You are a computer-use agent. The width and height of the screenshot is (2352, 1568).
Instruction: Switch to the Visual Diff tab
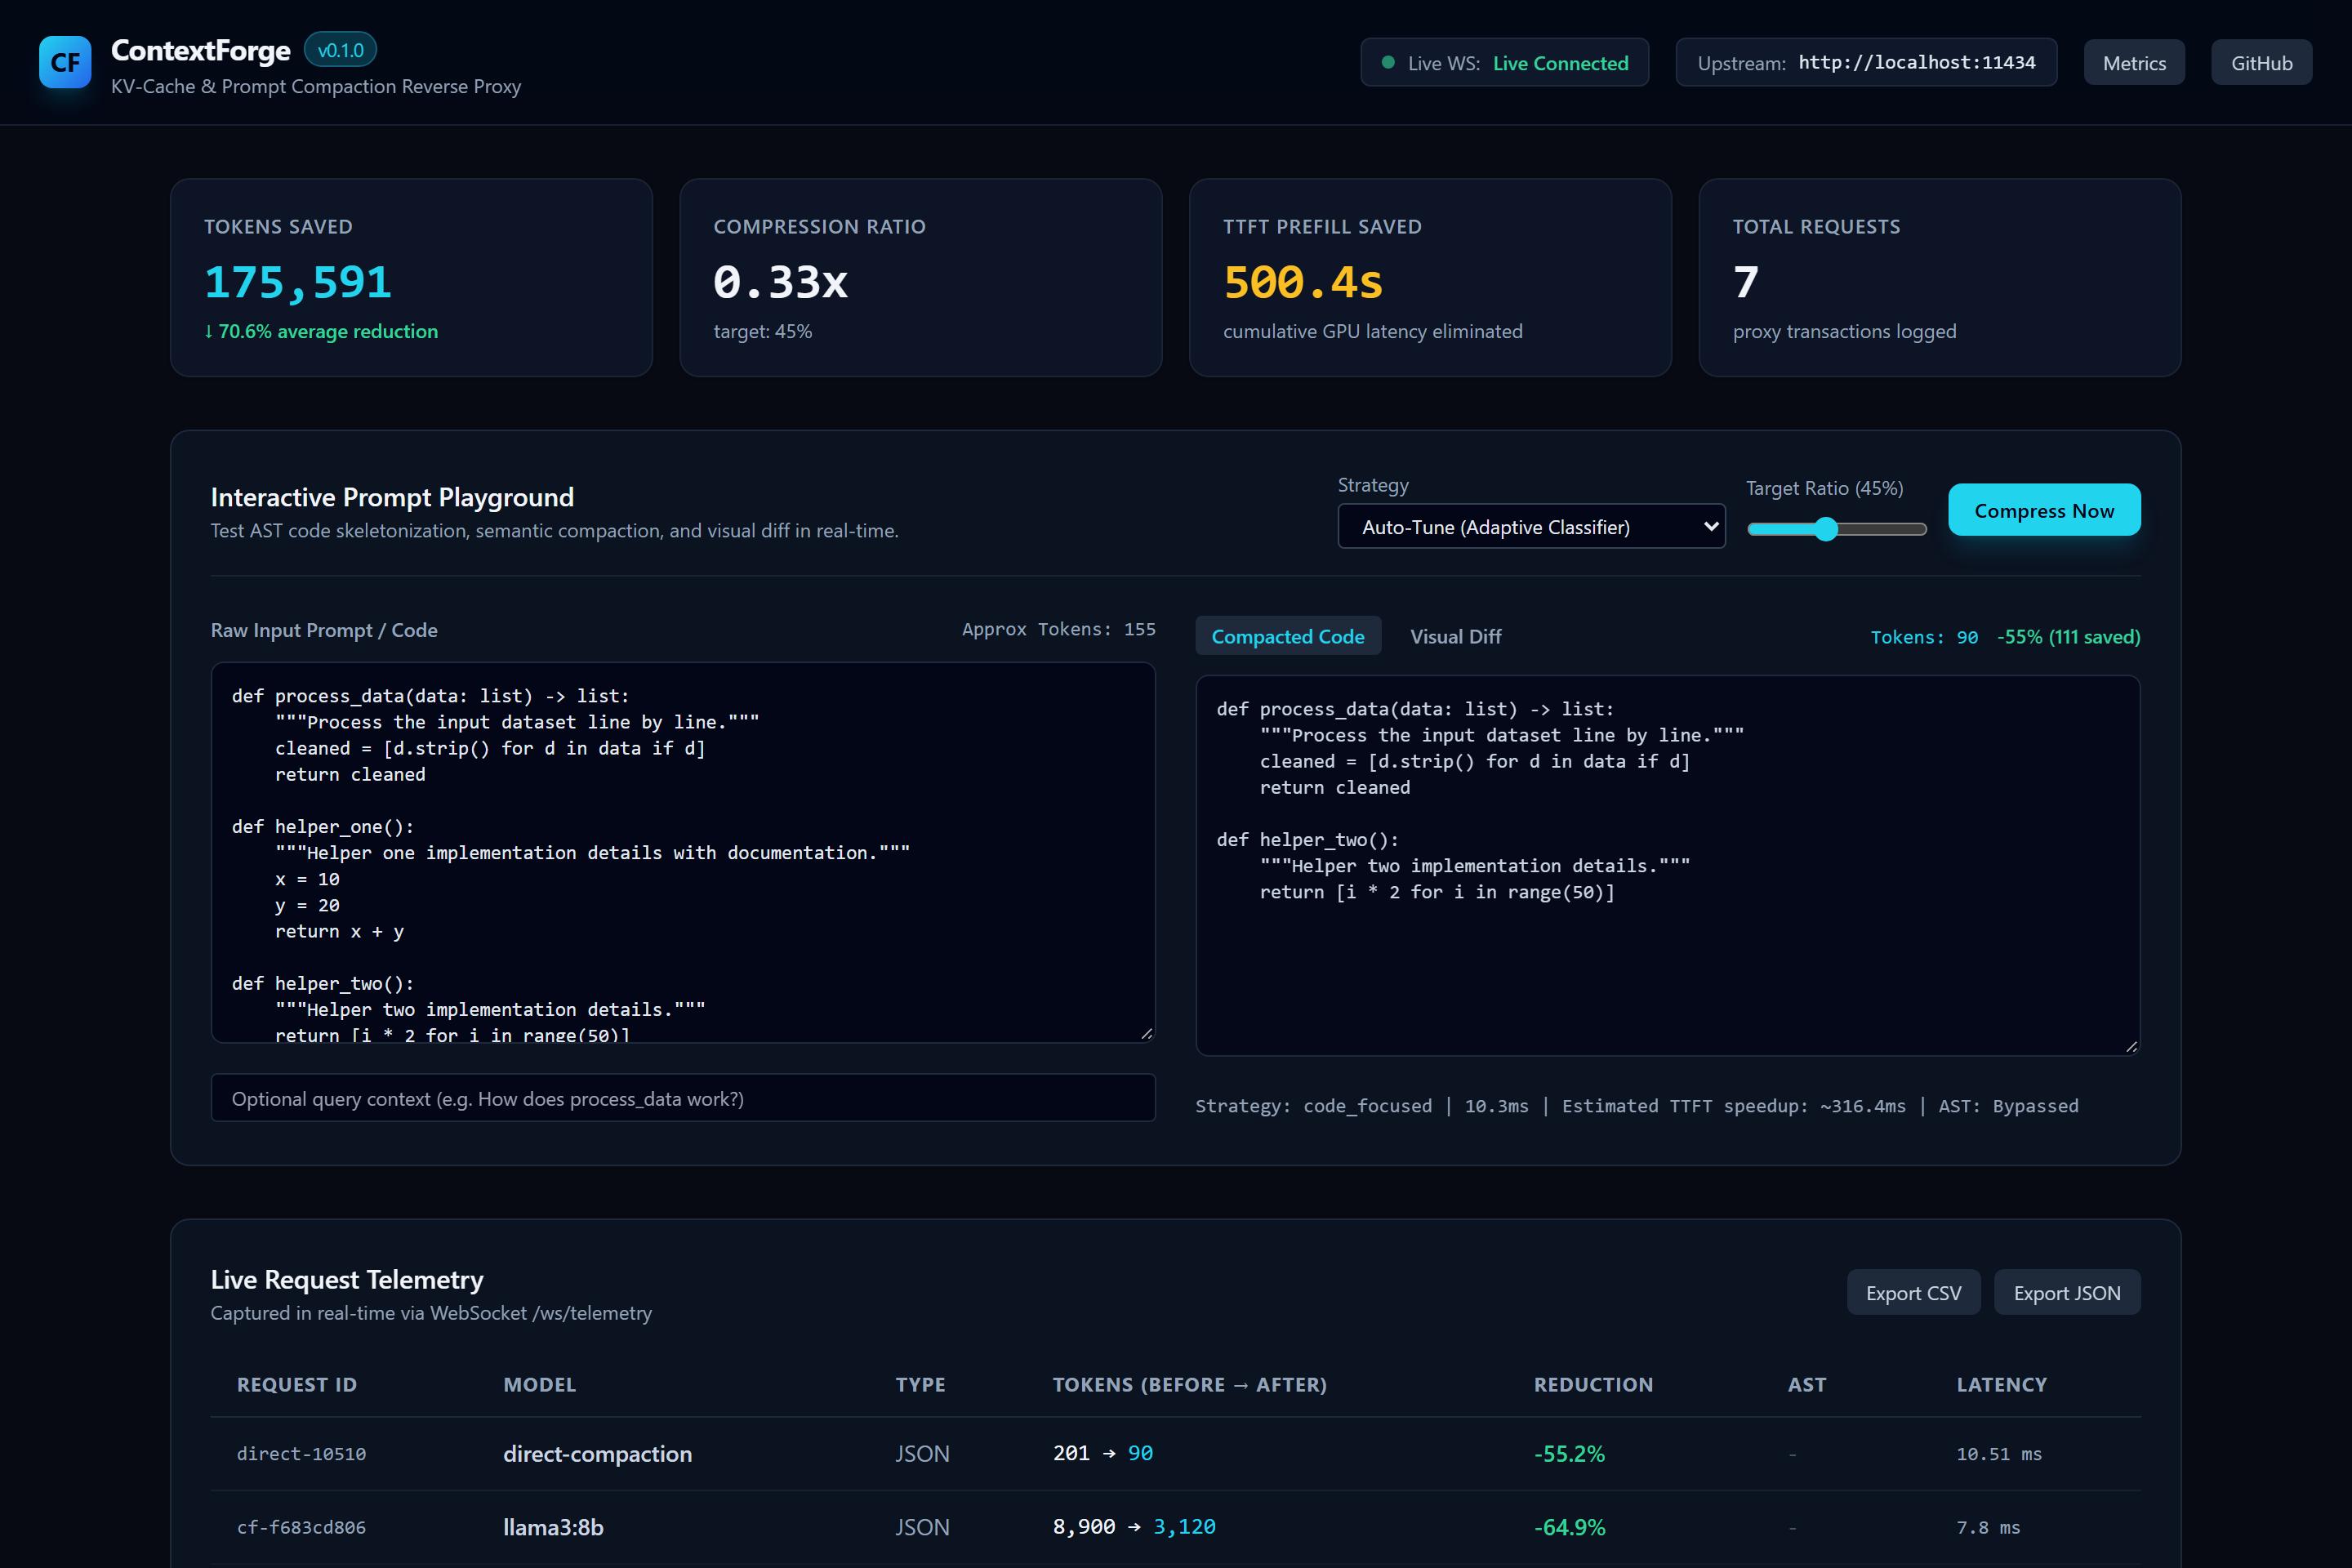tap(1455, 636)
